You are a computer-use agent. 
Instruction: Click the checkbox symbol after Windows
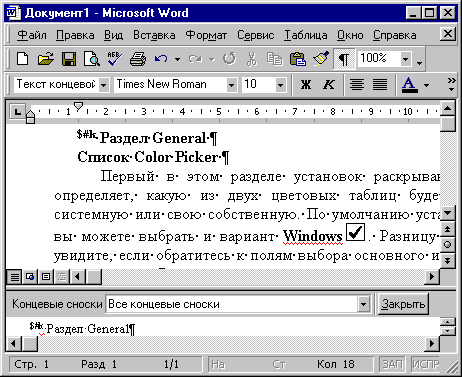355,233
